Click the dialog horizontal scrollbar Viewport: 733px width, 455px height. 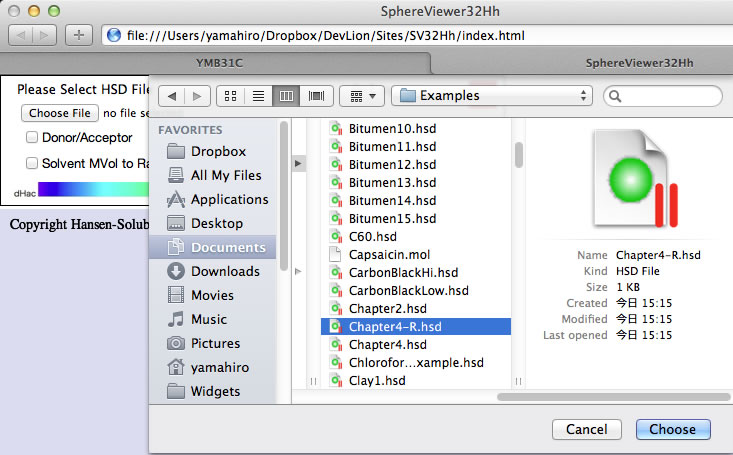pos(613,397)
